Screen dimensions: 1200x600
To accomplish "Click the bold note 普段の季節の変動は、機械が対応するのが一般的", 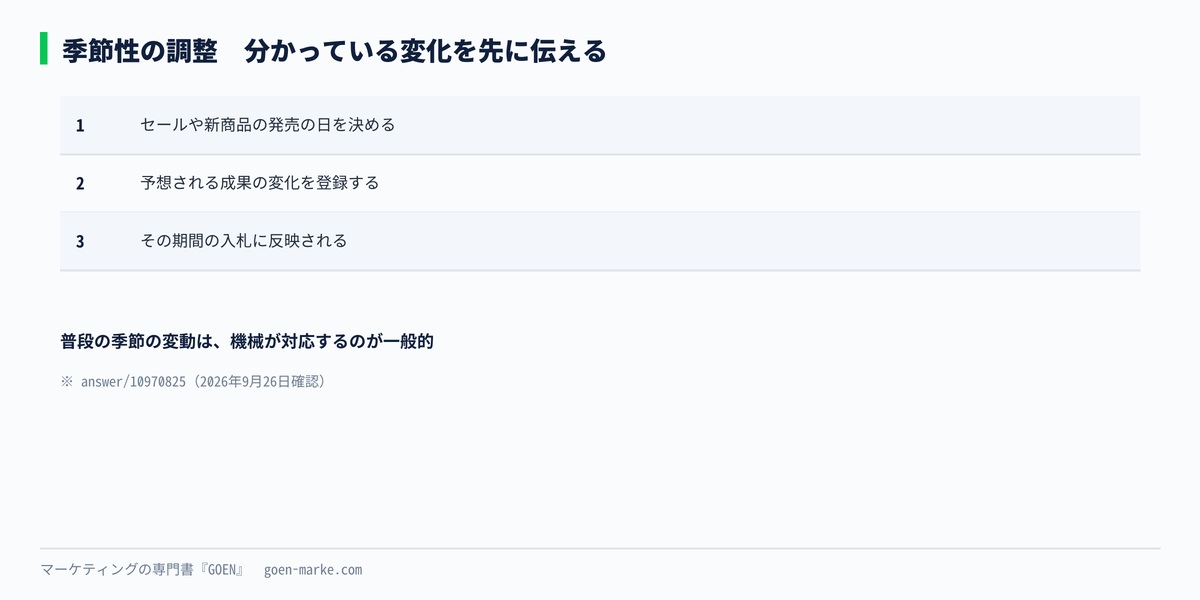I will coord(247,341).
